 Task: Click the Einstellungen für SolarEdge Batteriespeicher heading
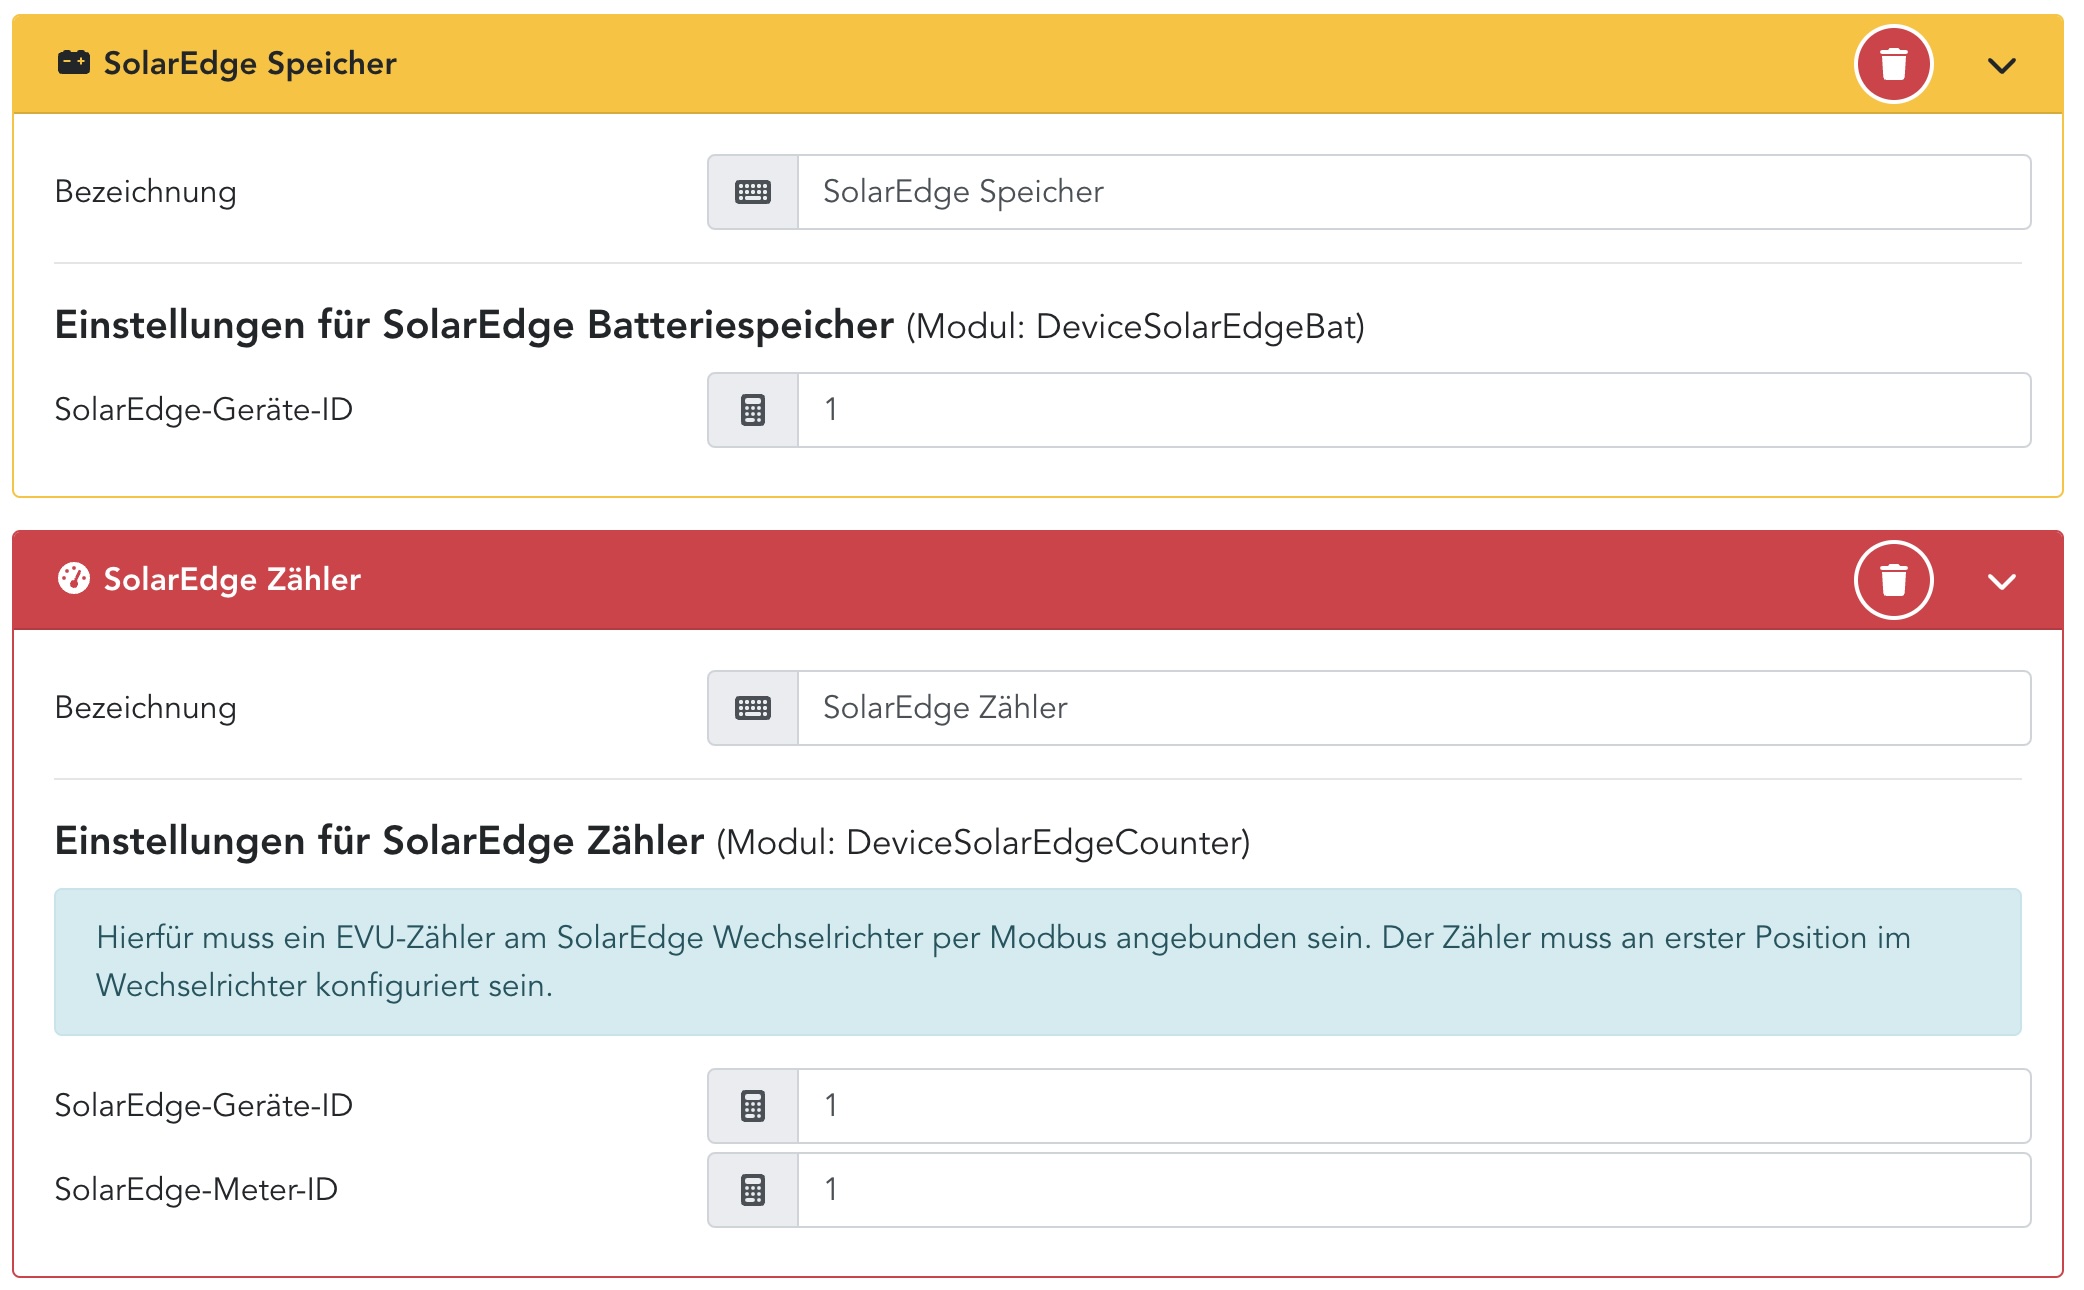pyautogui.click(x=474, y=326)
